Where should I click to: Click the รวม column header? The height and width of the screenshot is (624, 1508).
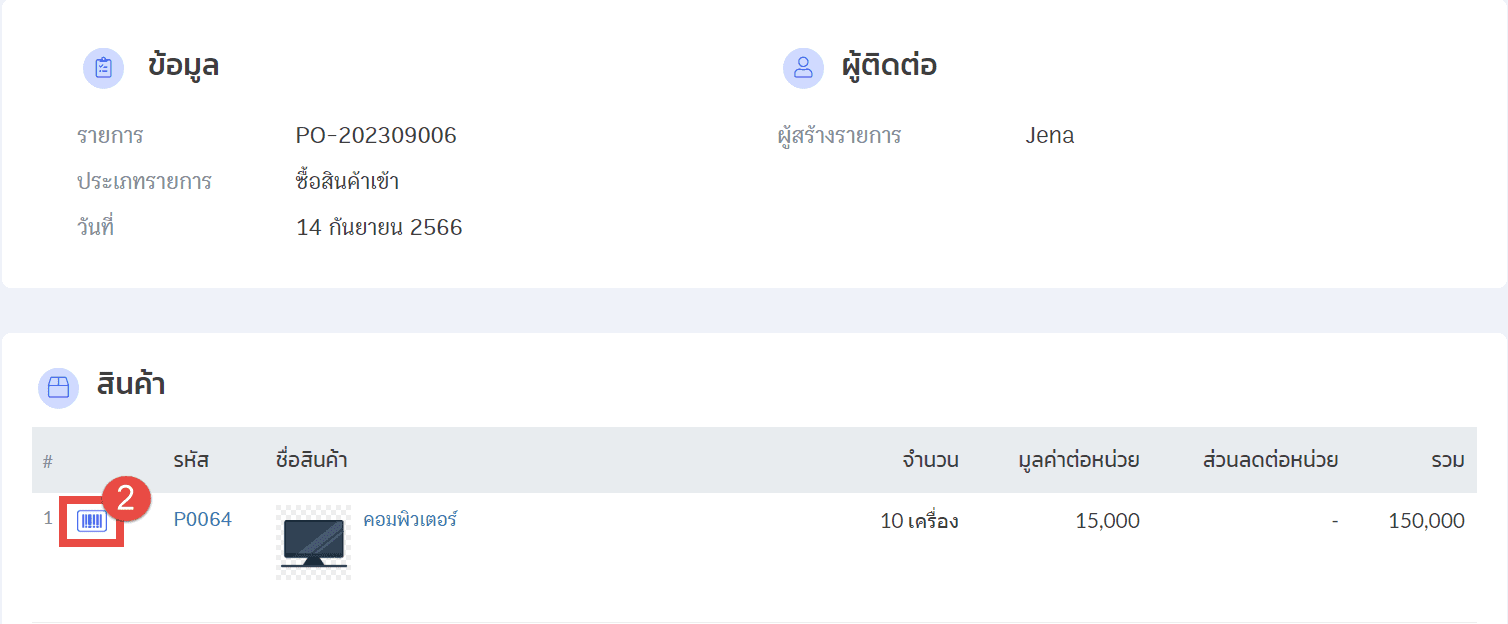coord(1447,461)
